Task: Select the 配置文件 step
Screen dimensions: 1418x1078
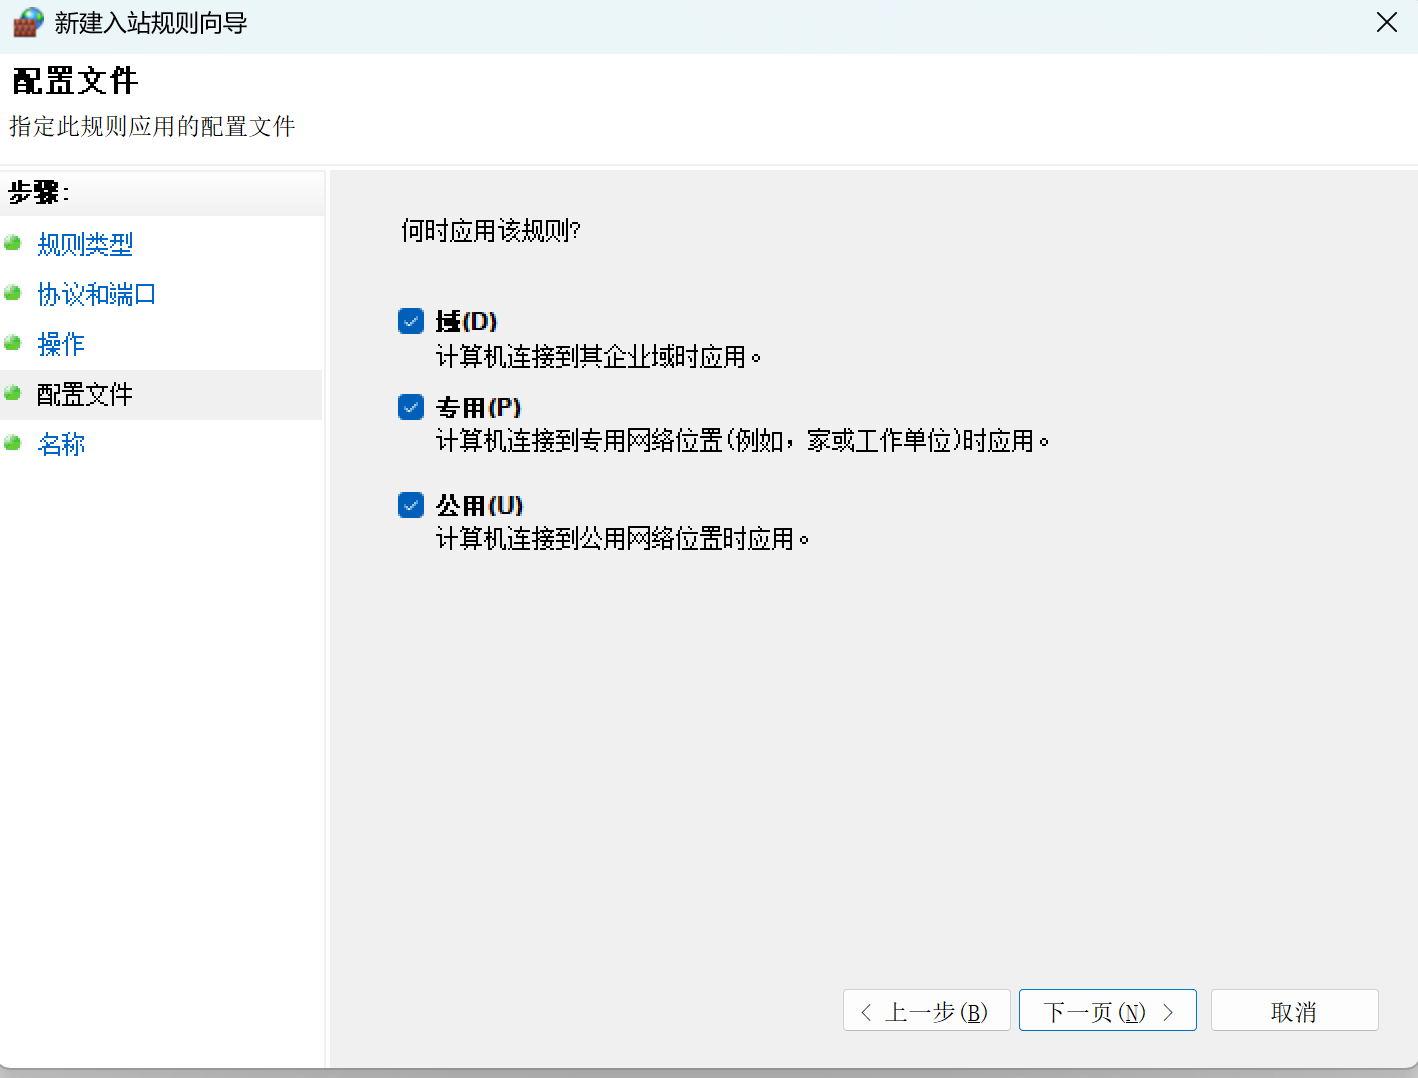Action: 85,394
